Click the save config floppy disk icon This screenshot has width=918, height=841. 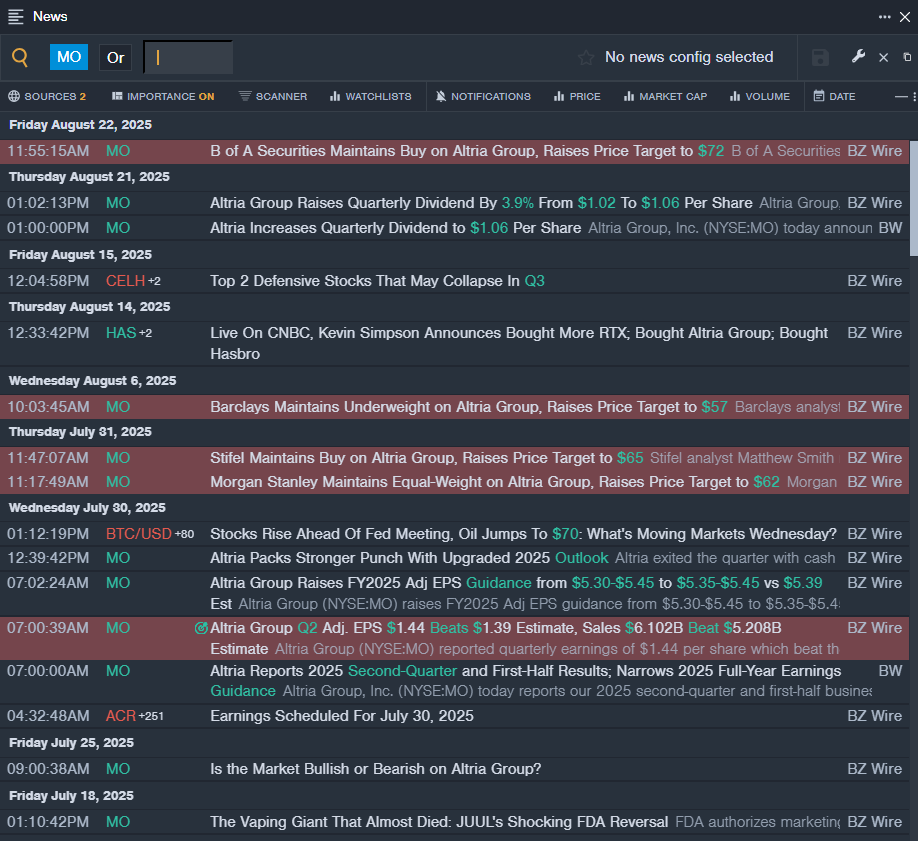coord(820,57)
